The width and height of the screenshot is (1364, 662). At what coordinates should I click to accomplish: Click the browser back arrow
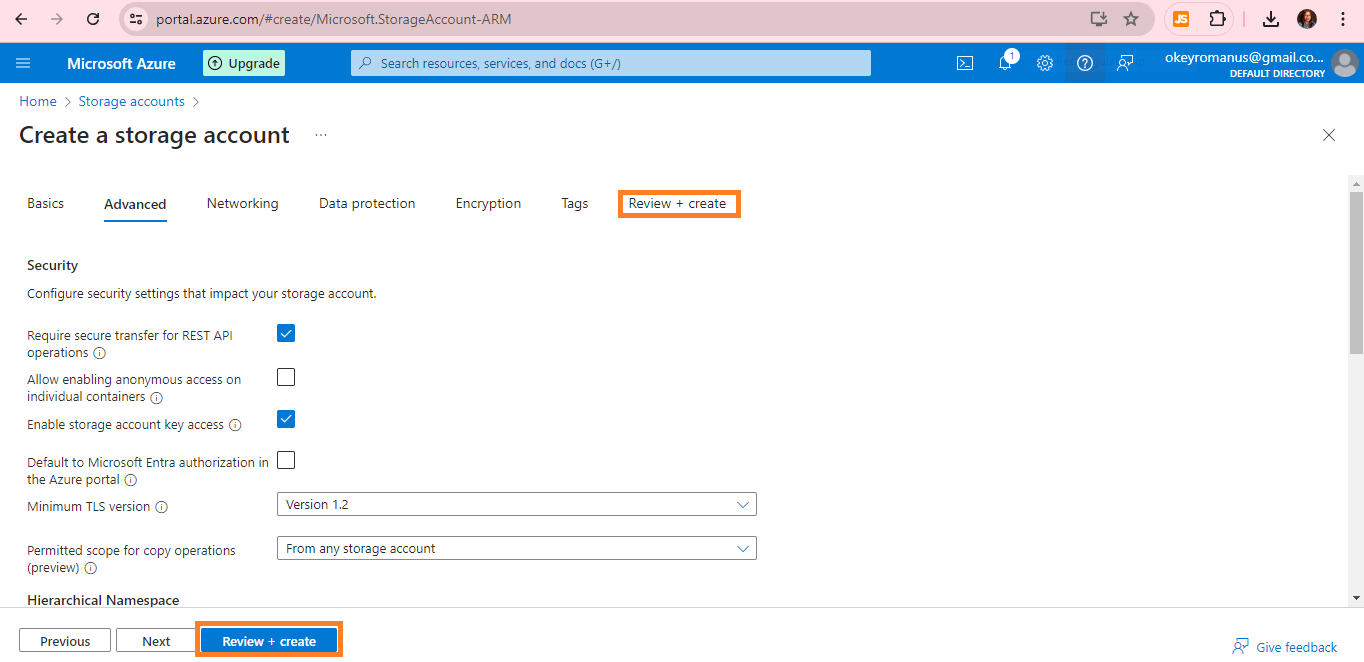coord(21,19)
